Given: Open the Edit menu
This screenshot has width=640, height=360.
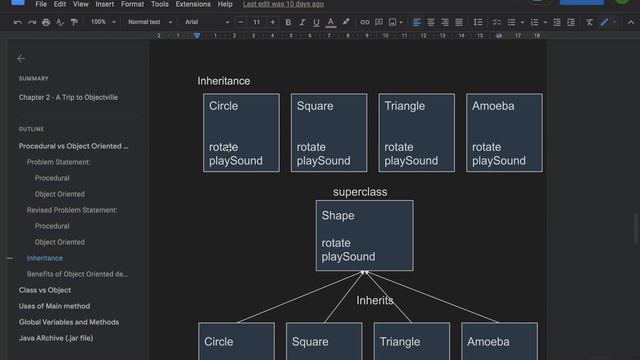Looking at the screenshot, I should [60, 4].
